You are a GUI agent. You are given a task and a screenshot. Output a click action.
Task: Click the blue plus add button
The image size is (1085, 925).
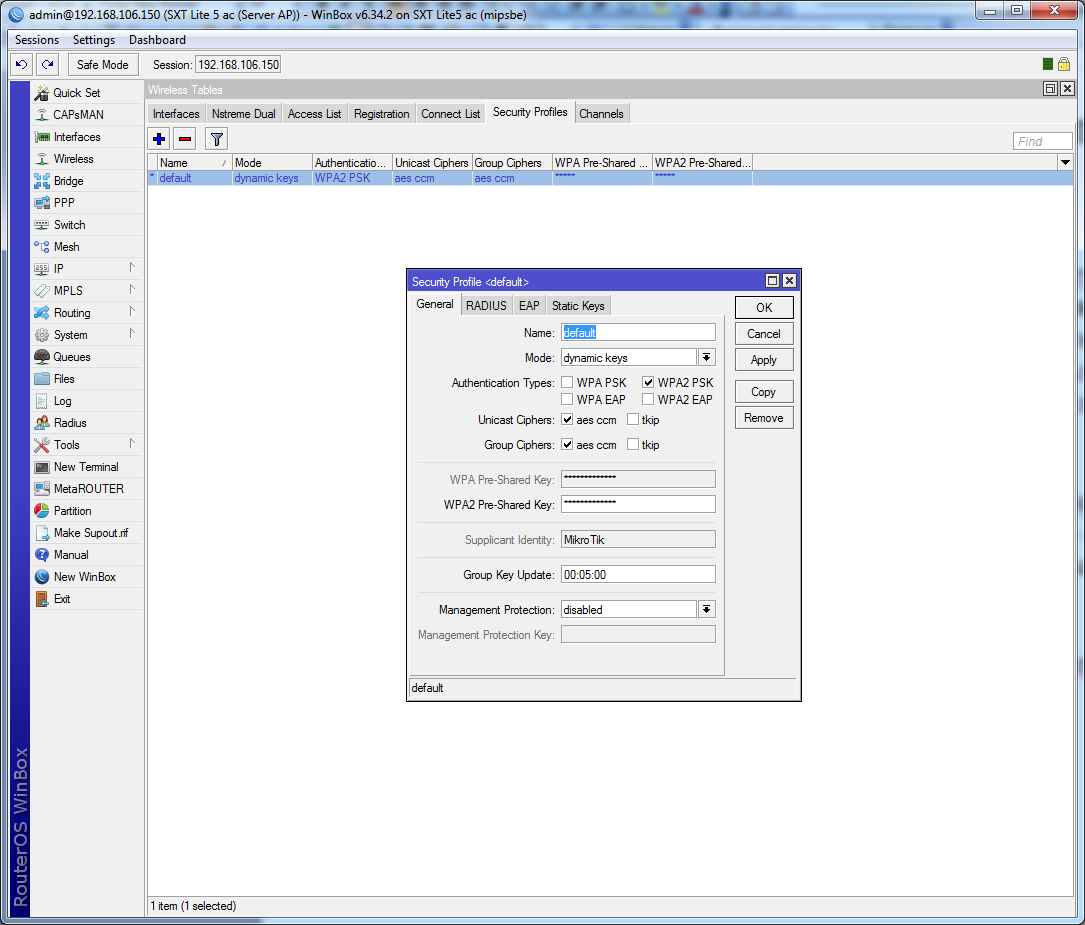click(x=159, y=139)
